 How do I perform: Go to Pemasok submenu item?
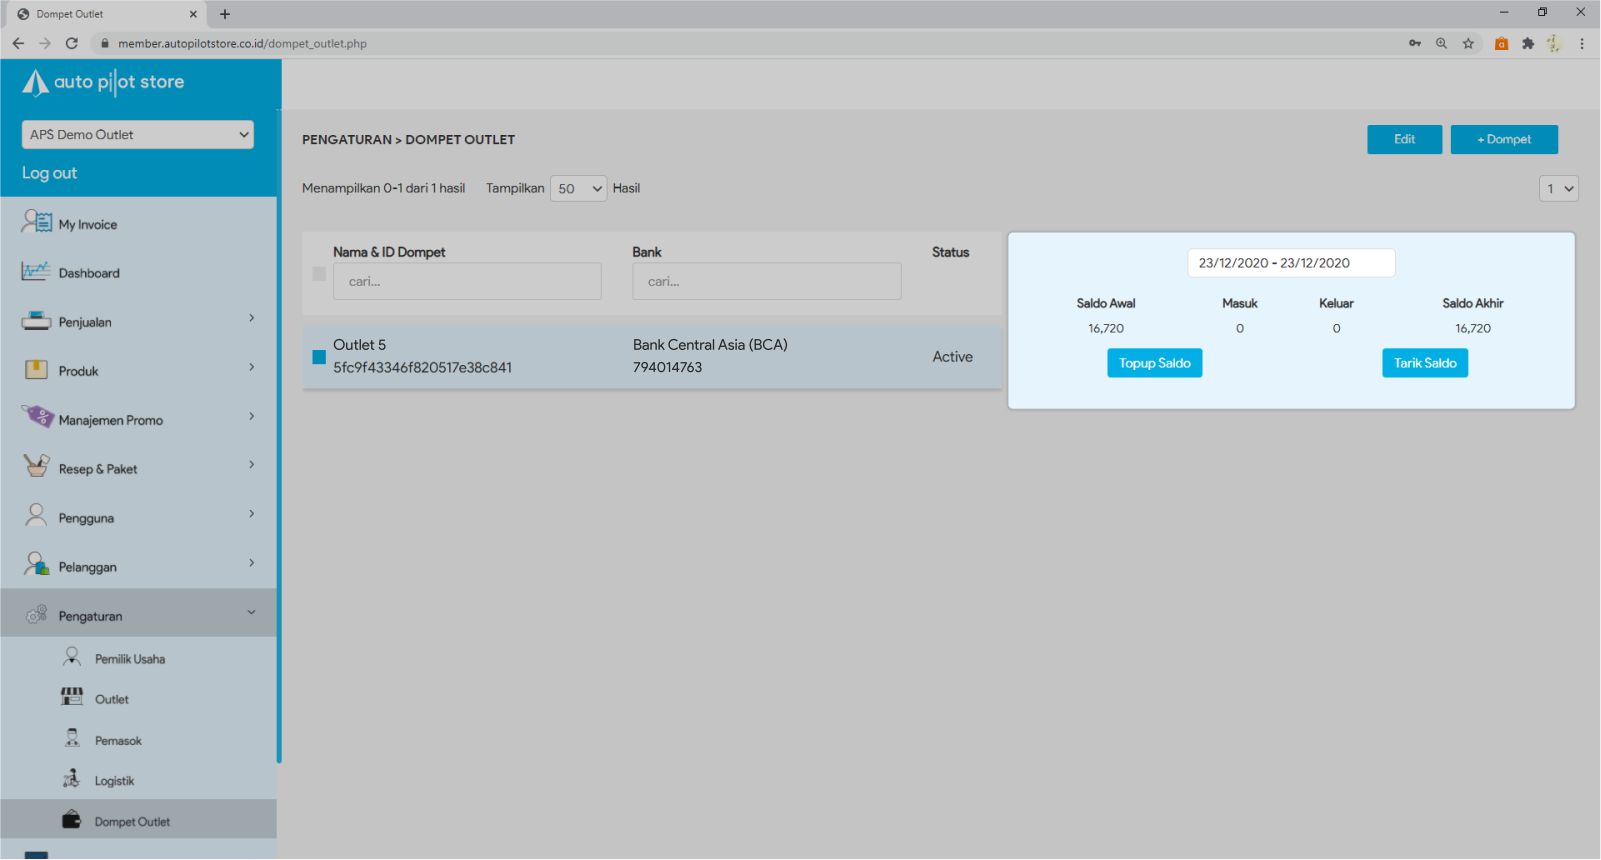pyautogui.click(x=118, y=741)
